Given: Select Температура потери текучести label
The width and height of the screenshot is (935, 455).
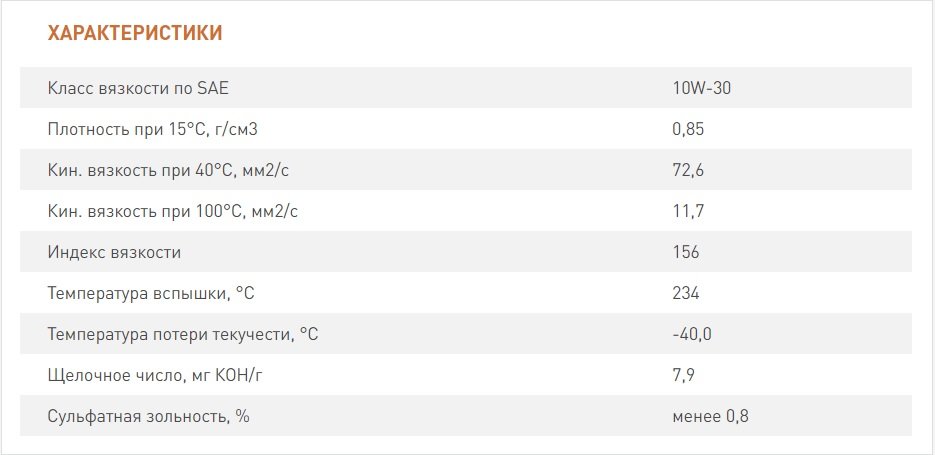Looking at the screenshot, I should click(183, 335).
